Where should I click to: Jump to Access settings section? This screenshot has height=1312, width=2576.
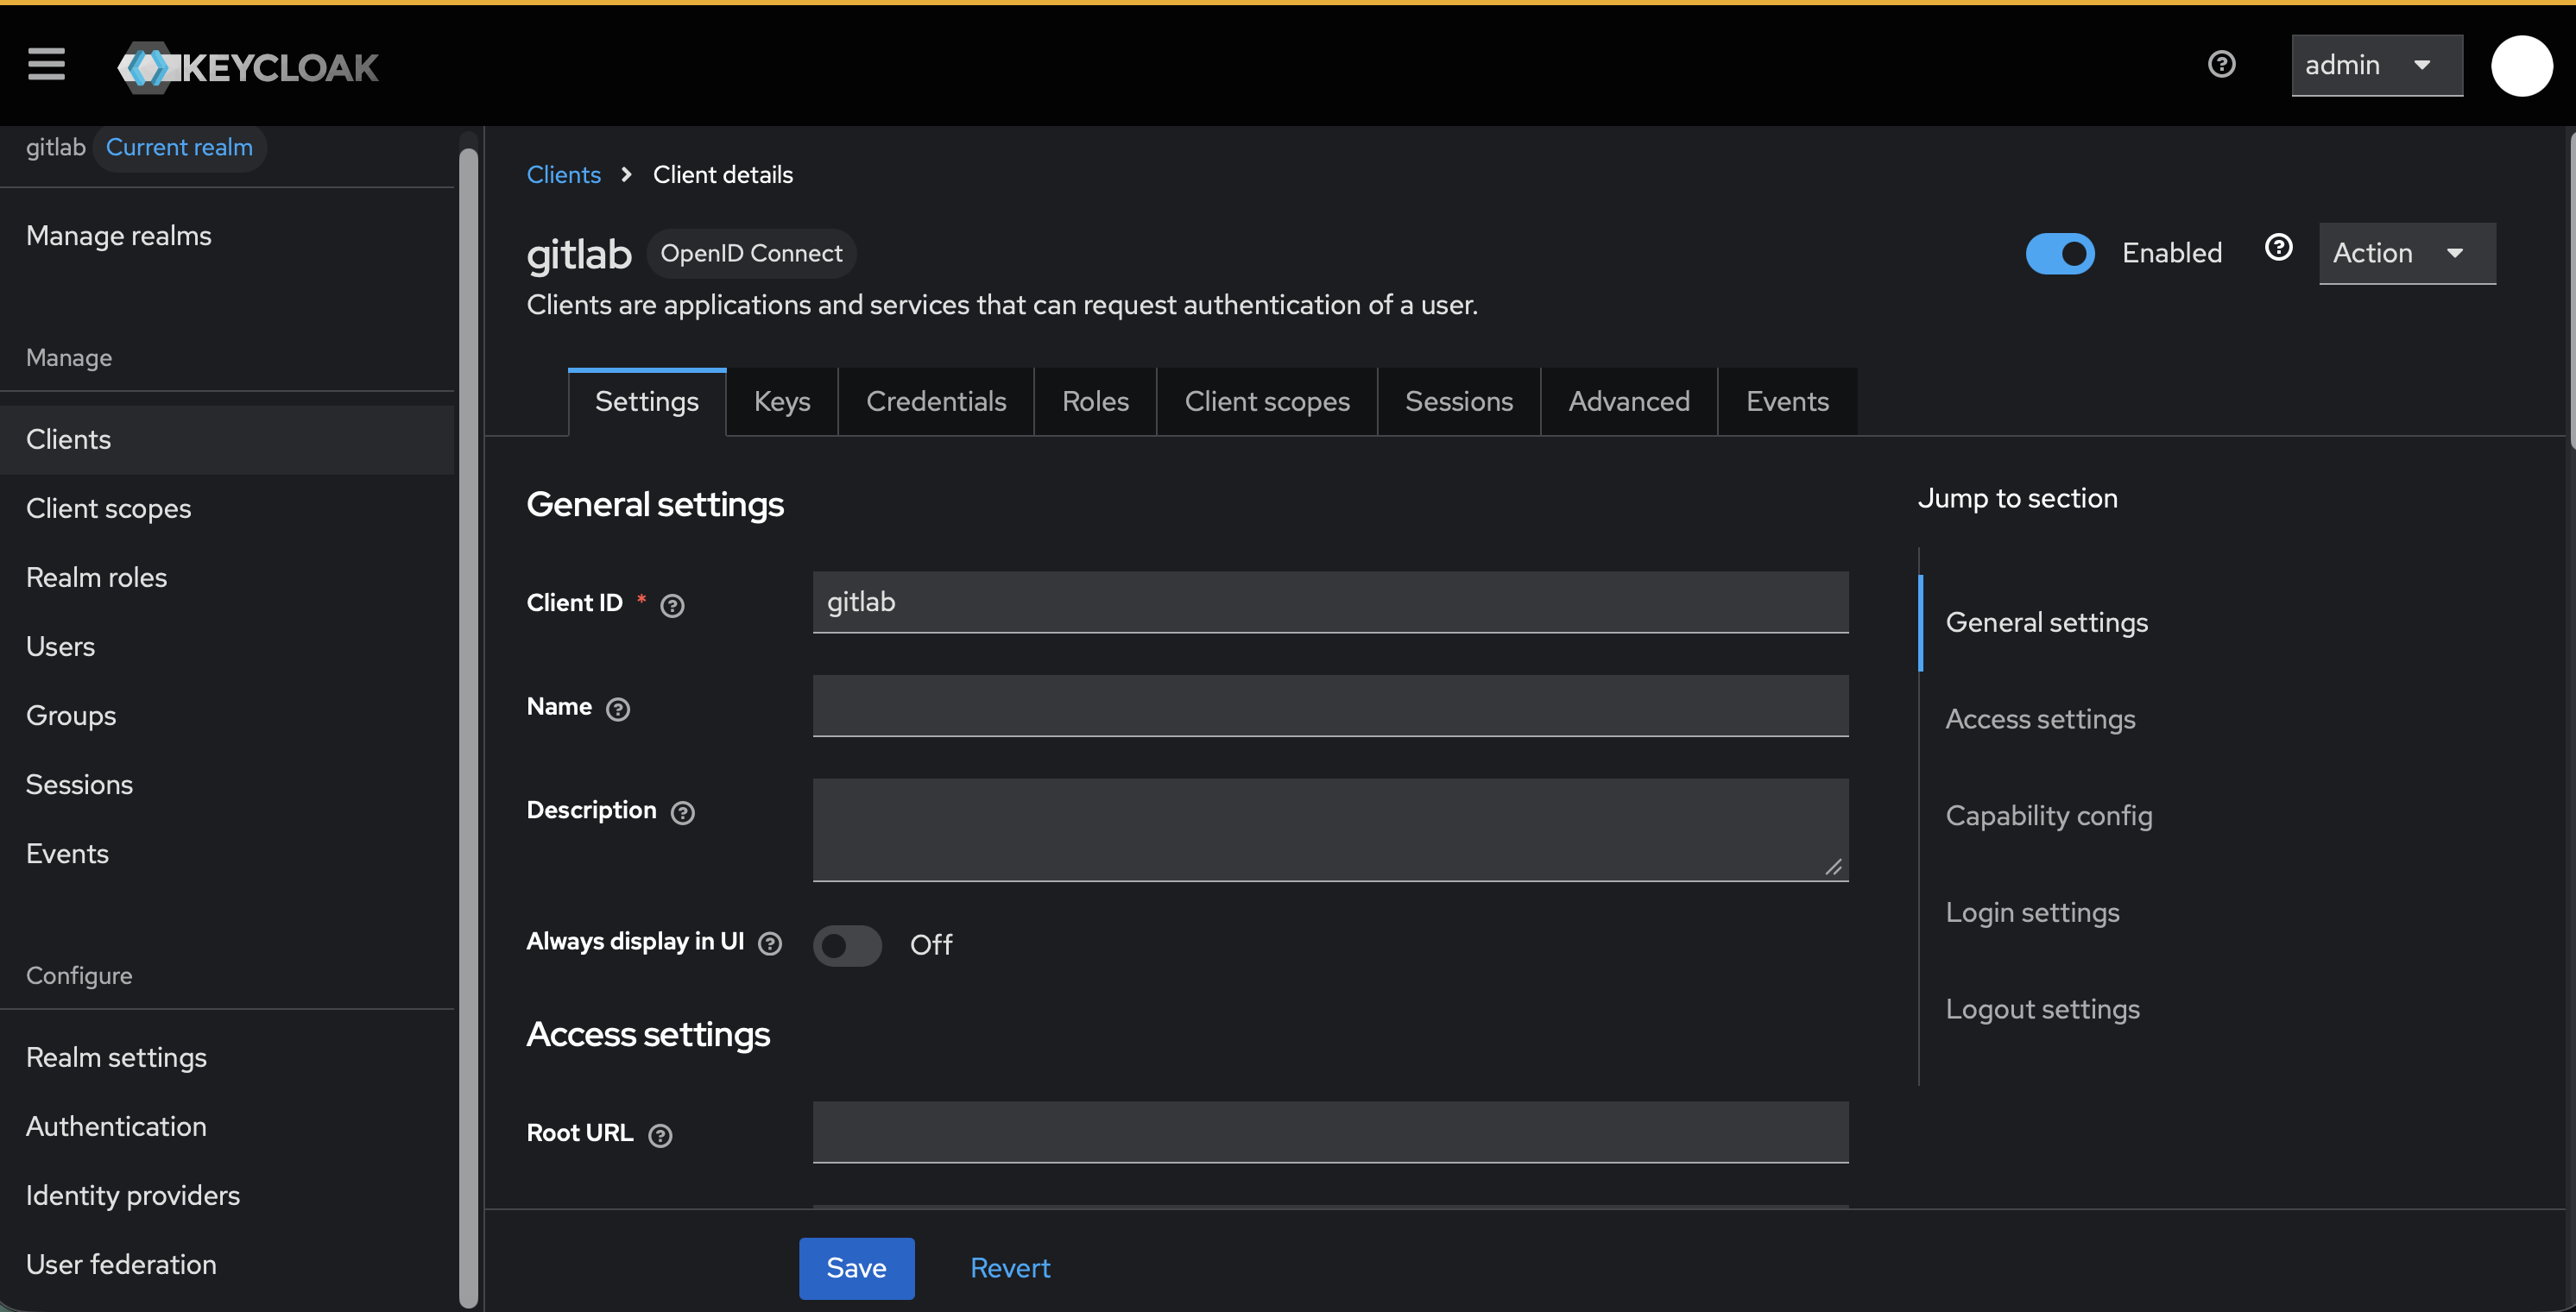(2040, 720)
